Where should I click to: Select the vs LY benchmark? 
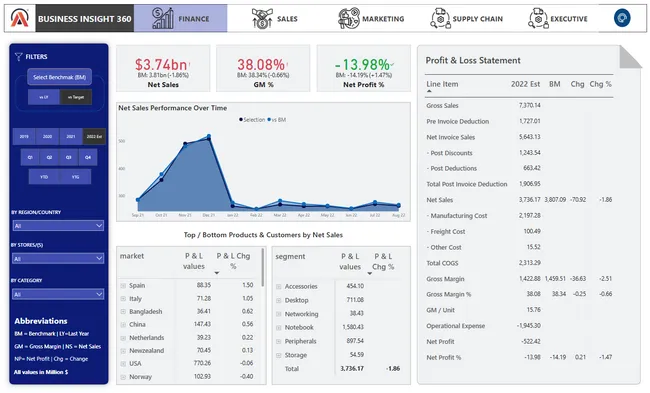coord(44,97)
